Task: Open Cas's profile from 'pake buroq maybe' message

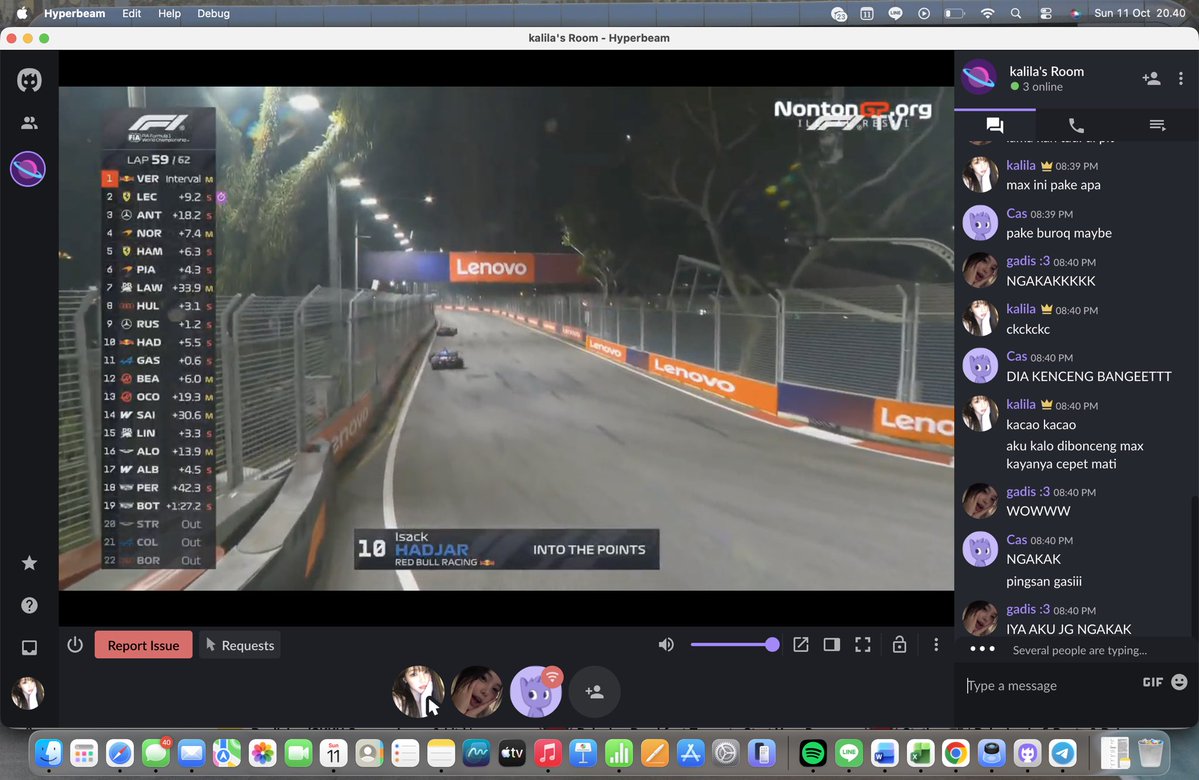Action: coord(980,223)
